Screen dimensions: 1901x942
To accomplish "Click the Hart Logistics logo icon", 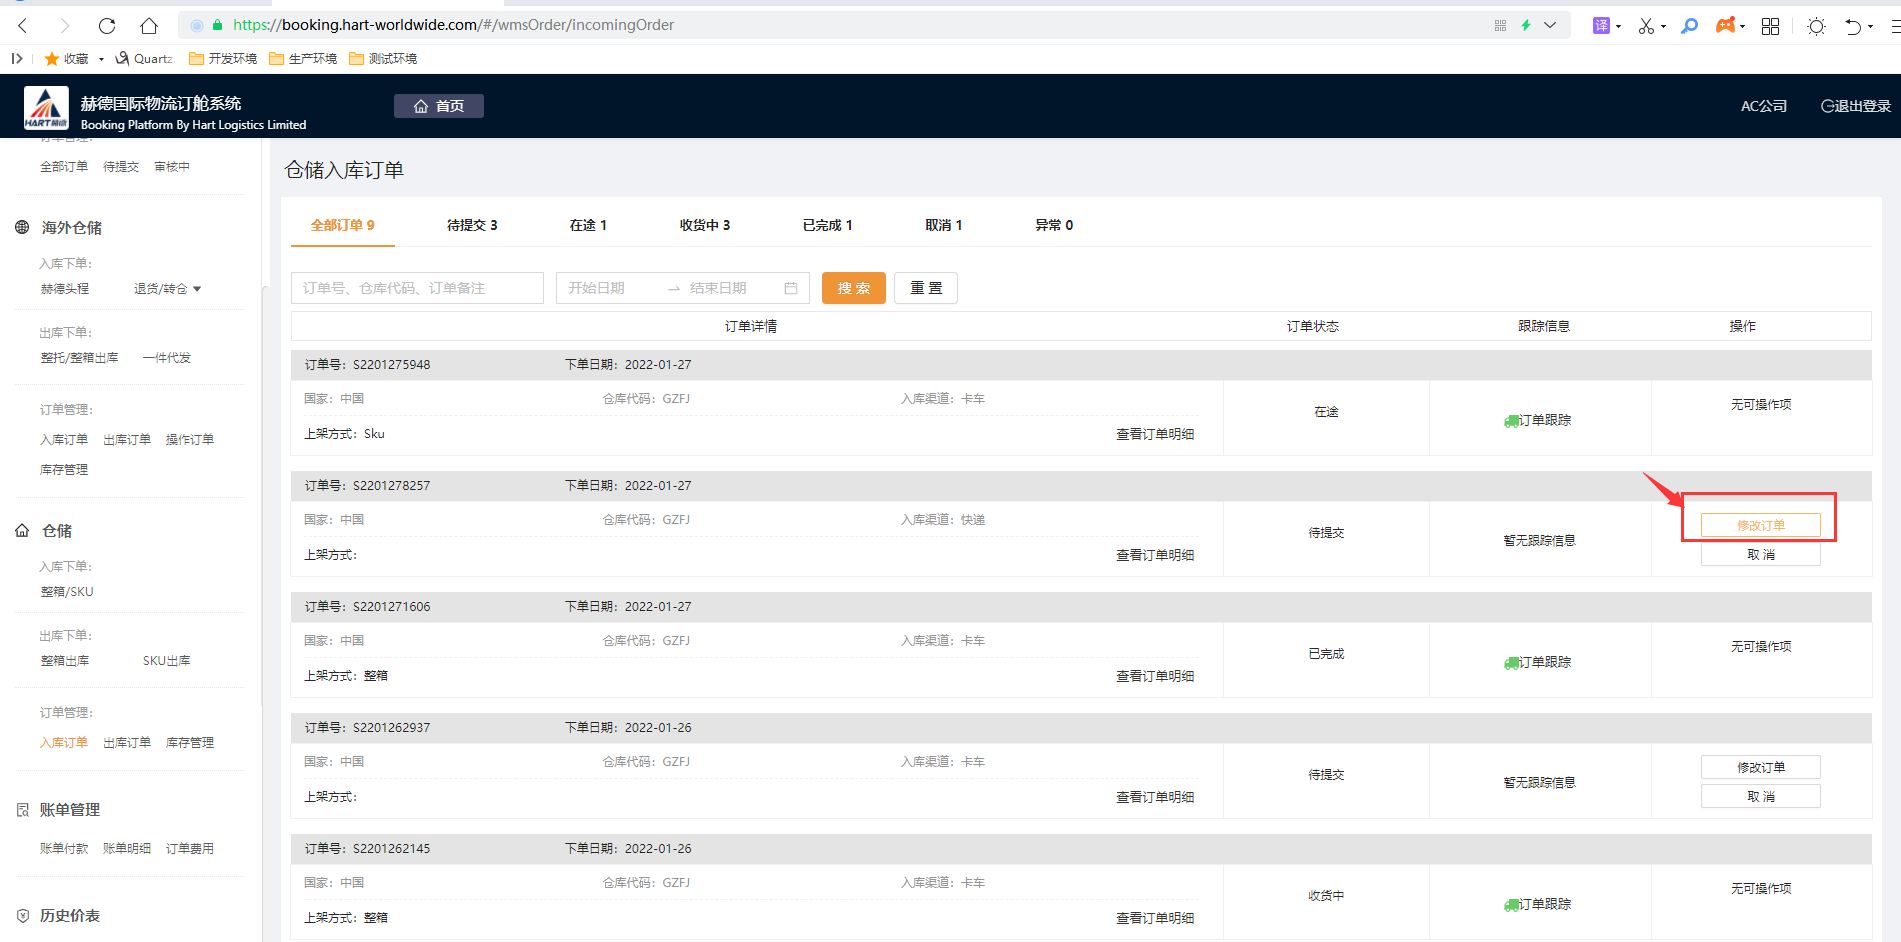I will pos(46,108).
